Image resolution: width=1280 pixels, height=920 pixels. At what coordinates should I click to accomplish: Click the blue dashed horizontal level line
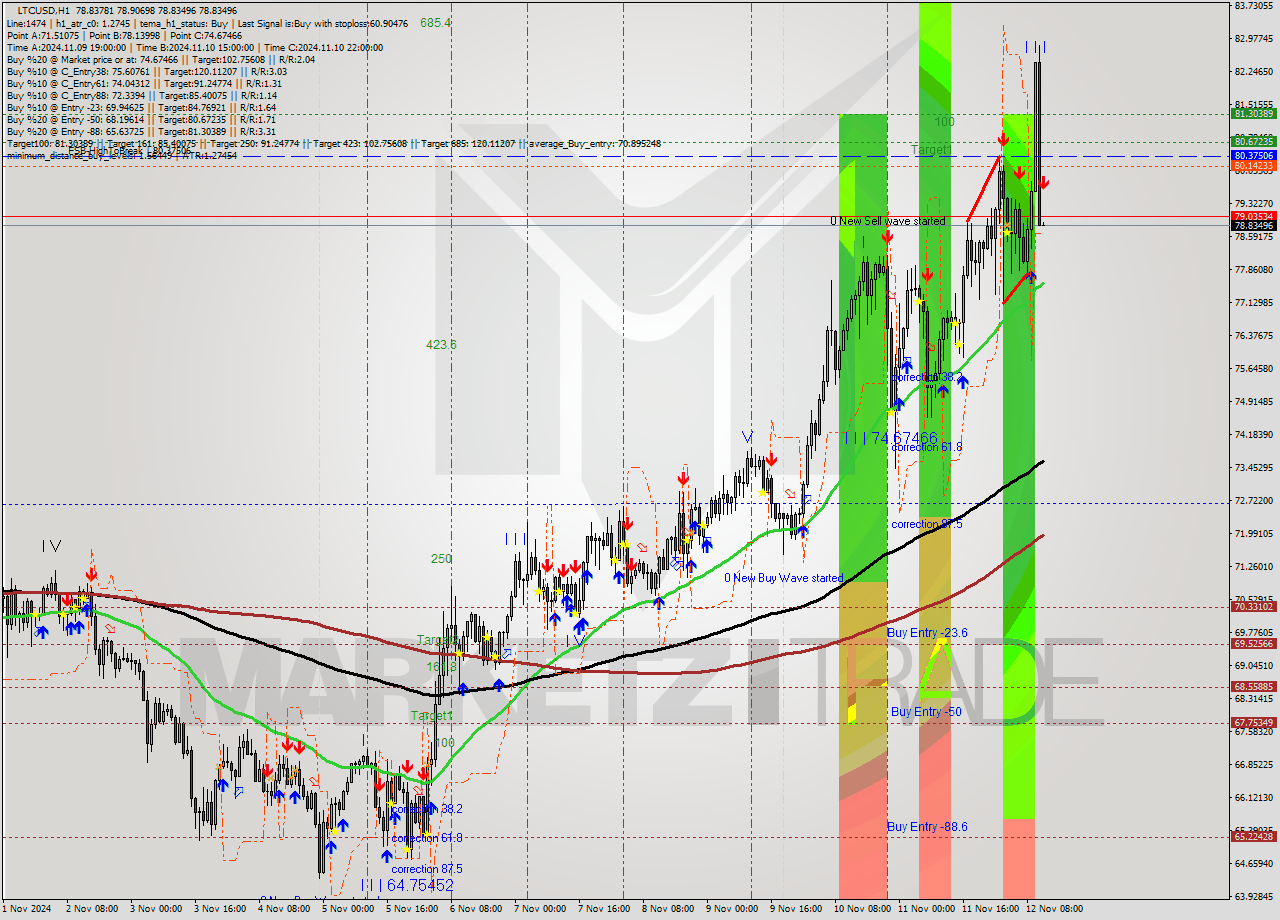click(x=615, y=156)
